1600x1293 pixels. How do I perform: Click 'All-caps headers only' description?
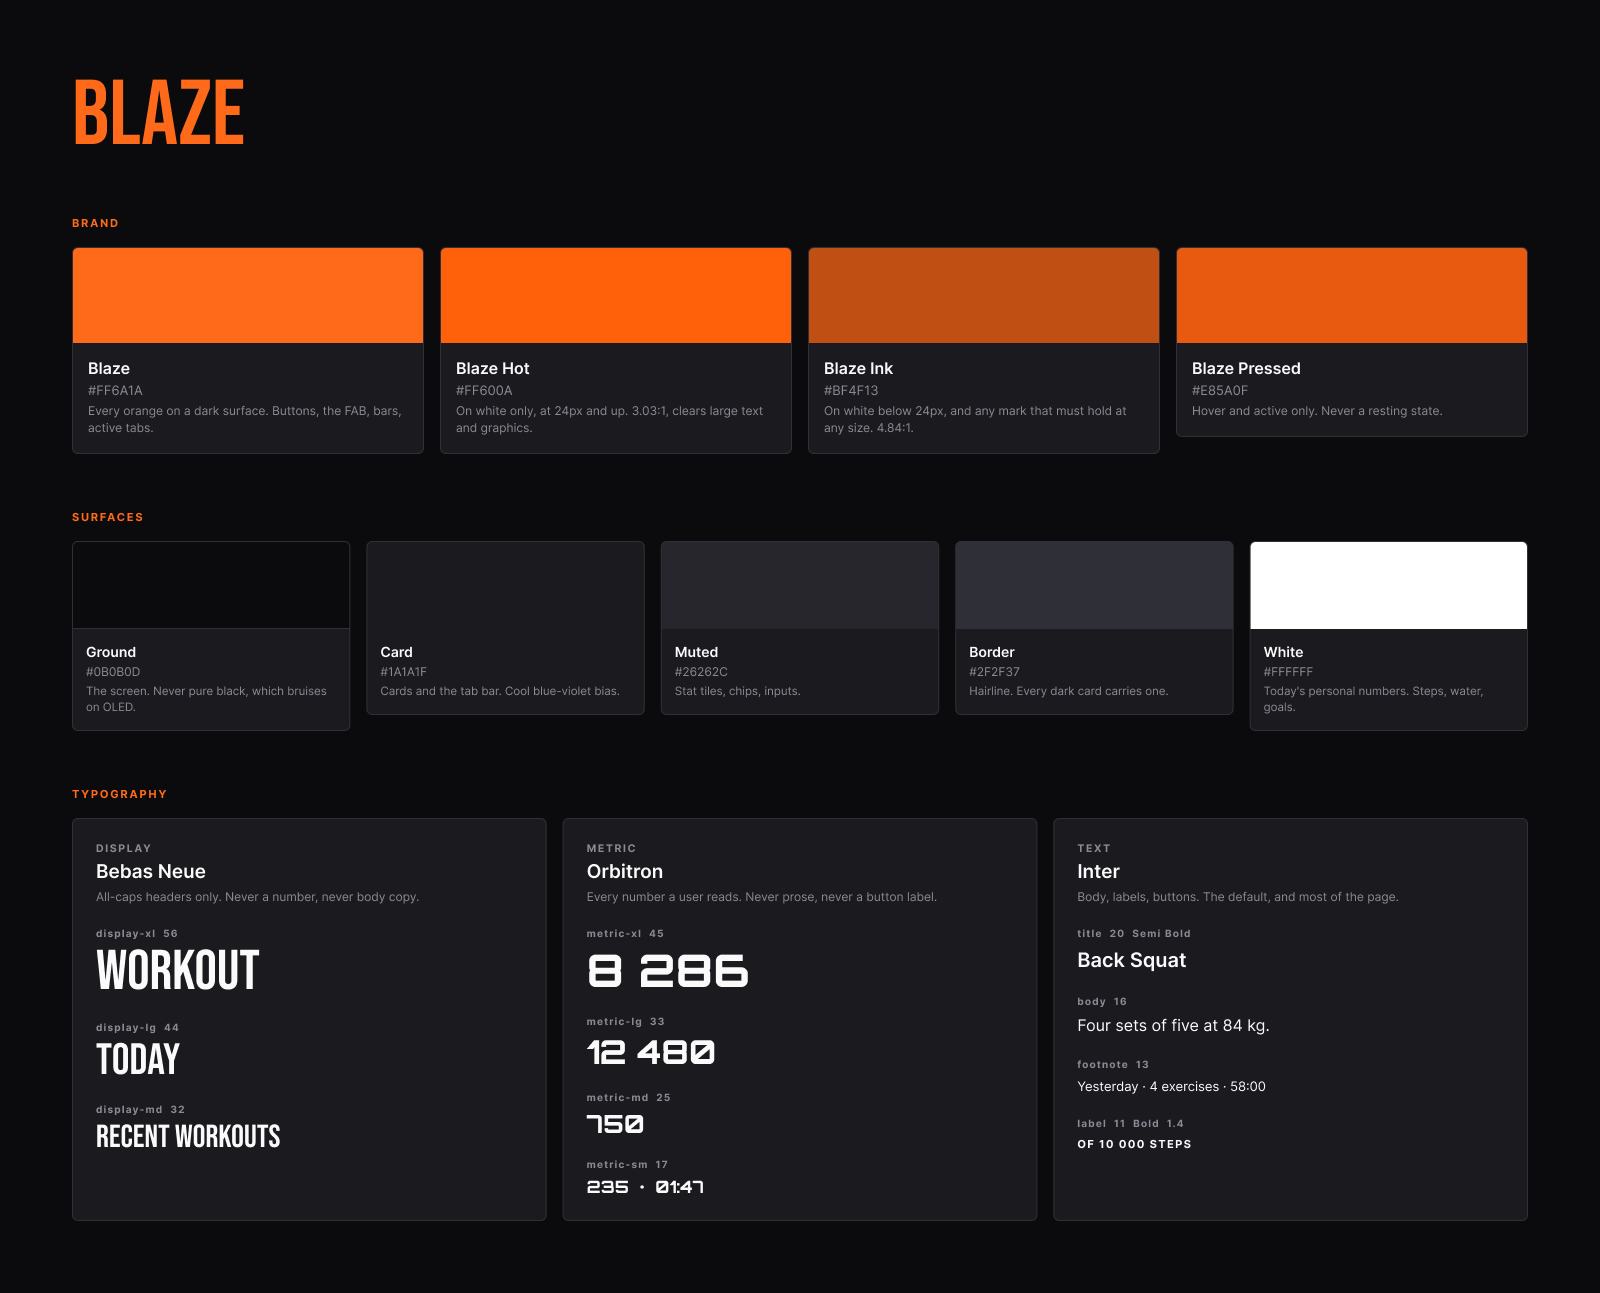pos(257,897)
